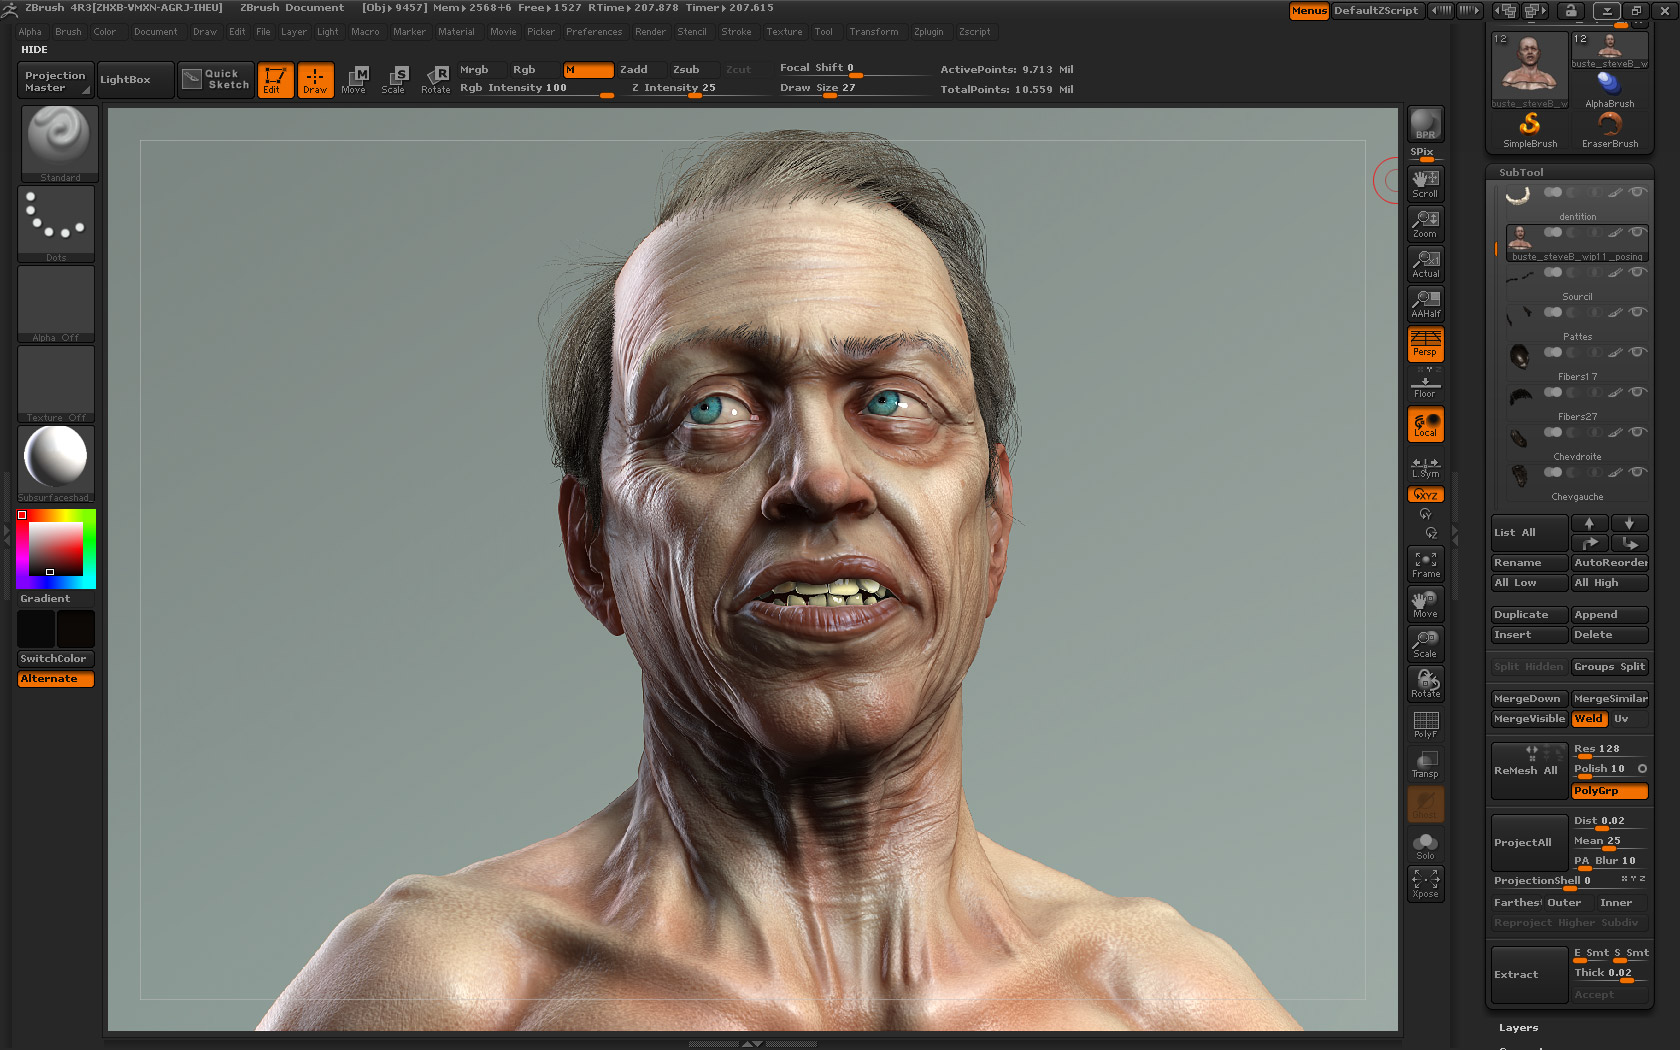This screenshot has width=1680, height=1050.
Task: Click the Quick Sketch button
Action: pyautogui.click(x=216, y=79)
